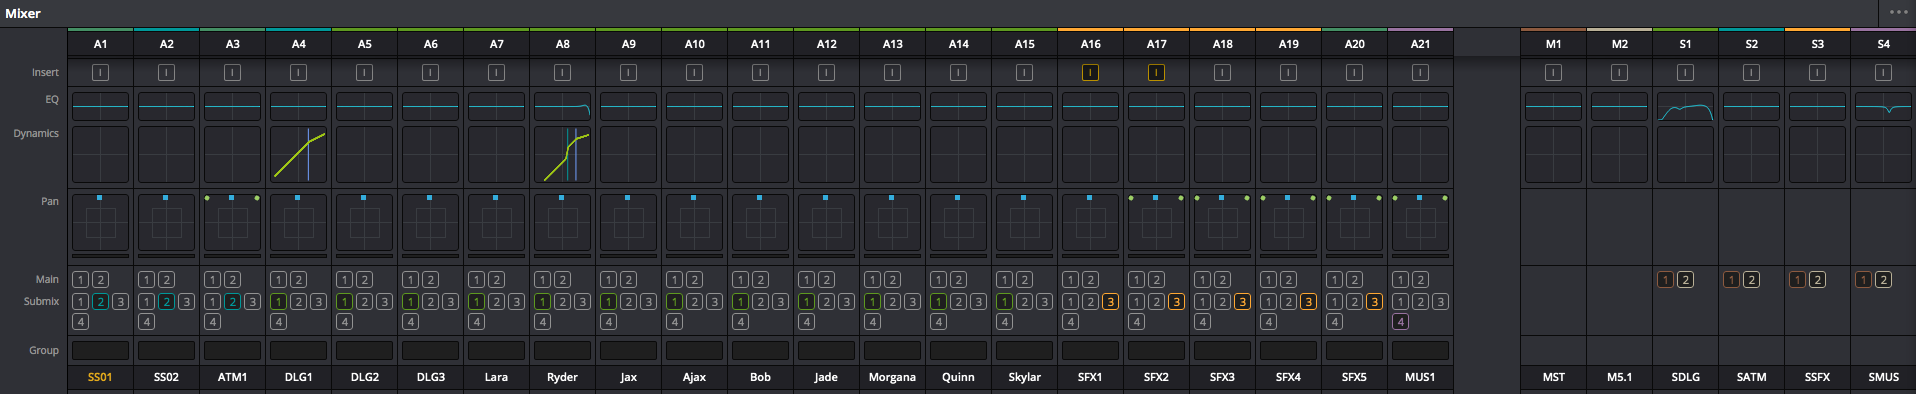Click the Mixer panel title
This screenshot has width=1916, height=394.
click(23, 13)
